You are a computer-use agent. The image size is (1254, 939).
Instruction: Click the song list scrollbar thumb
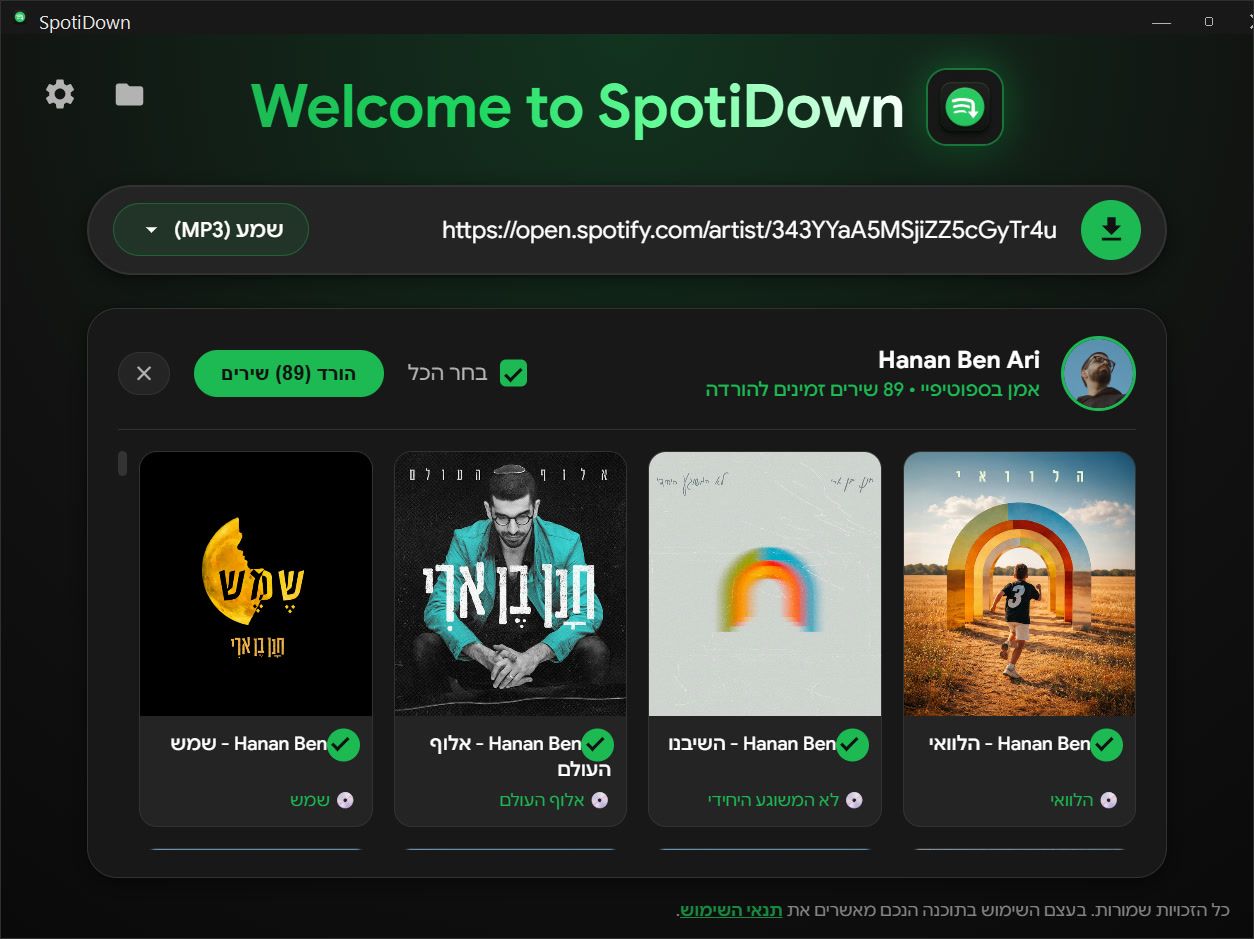click(x=122, y=463)
